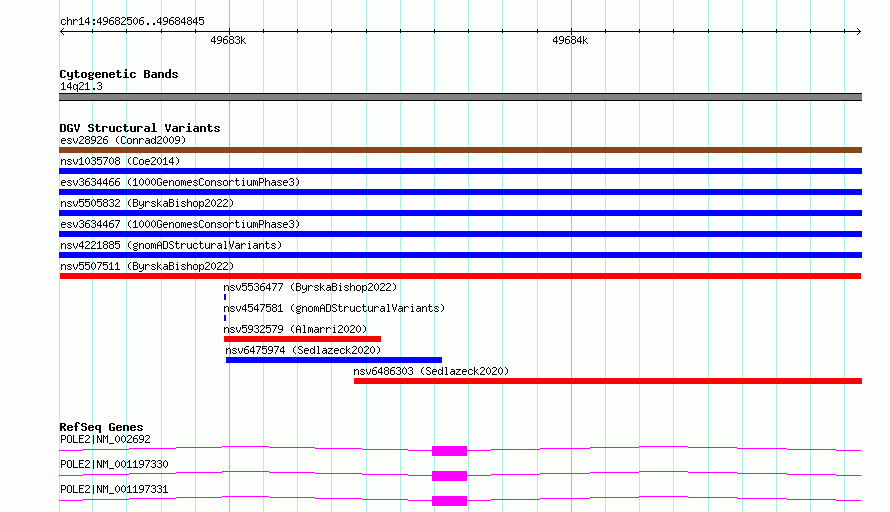Click the 49684k ruler label
This screenshot has height=512, width=890.
[570, 40]
